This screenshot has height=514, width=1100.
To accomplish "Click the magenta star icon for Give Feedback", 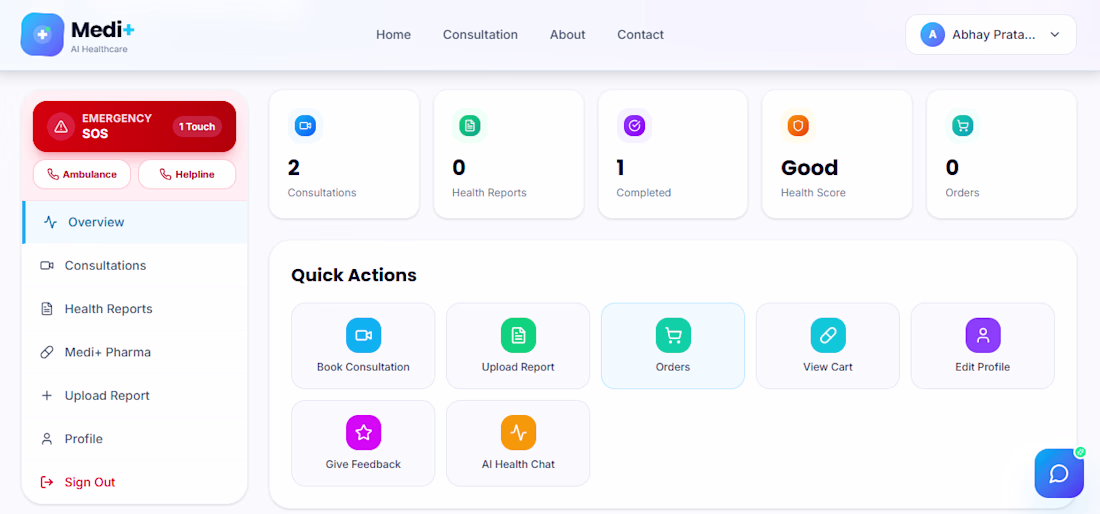I will (x=363, y=433).
